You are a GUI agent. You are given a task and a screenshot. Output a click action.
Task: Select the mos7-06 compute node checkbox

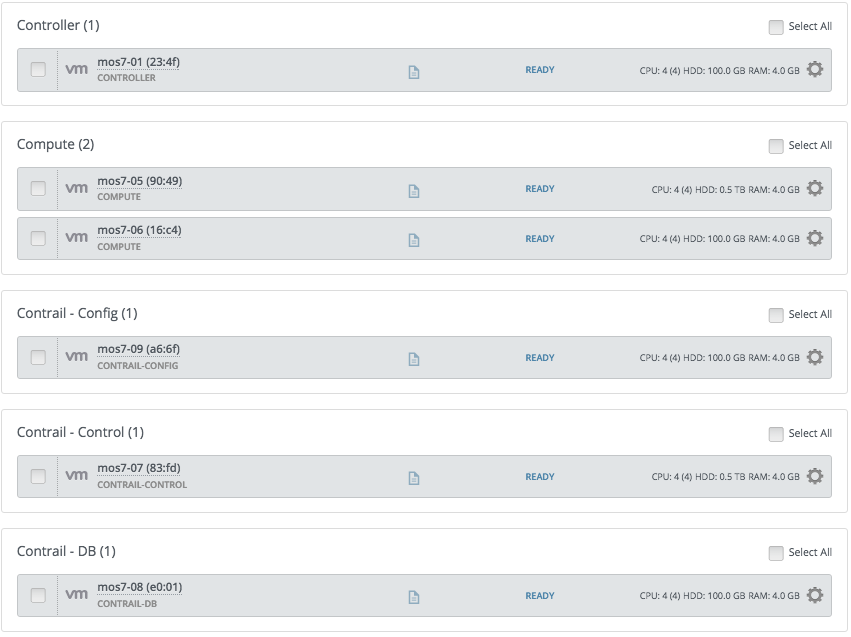pyautogui.click(x=38, y=238)
